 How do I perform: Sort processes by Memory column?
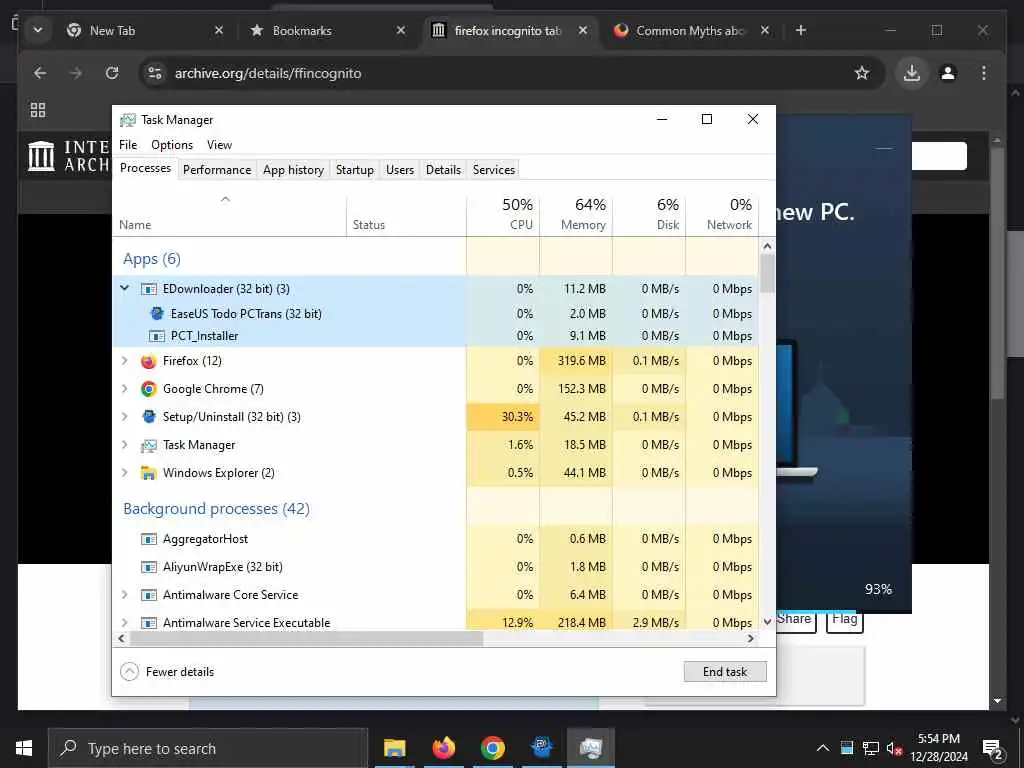pyautogui.click(x=576, y=214)
